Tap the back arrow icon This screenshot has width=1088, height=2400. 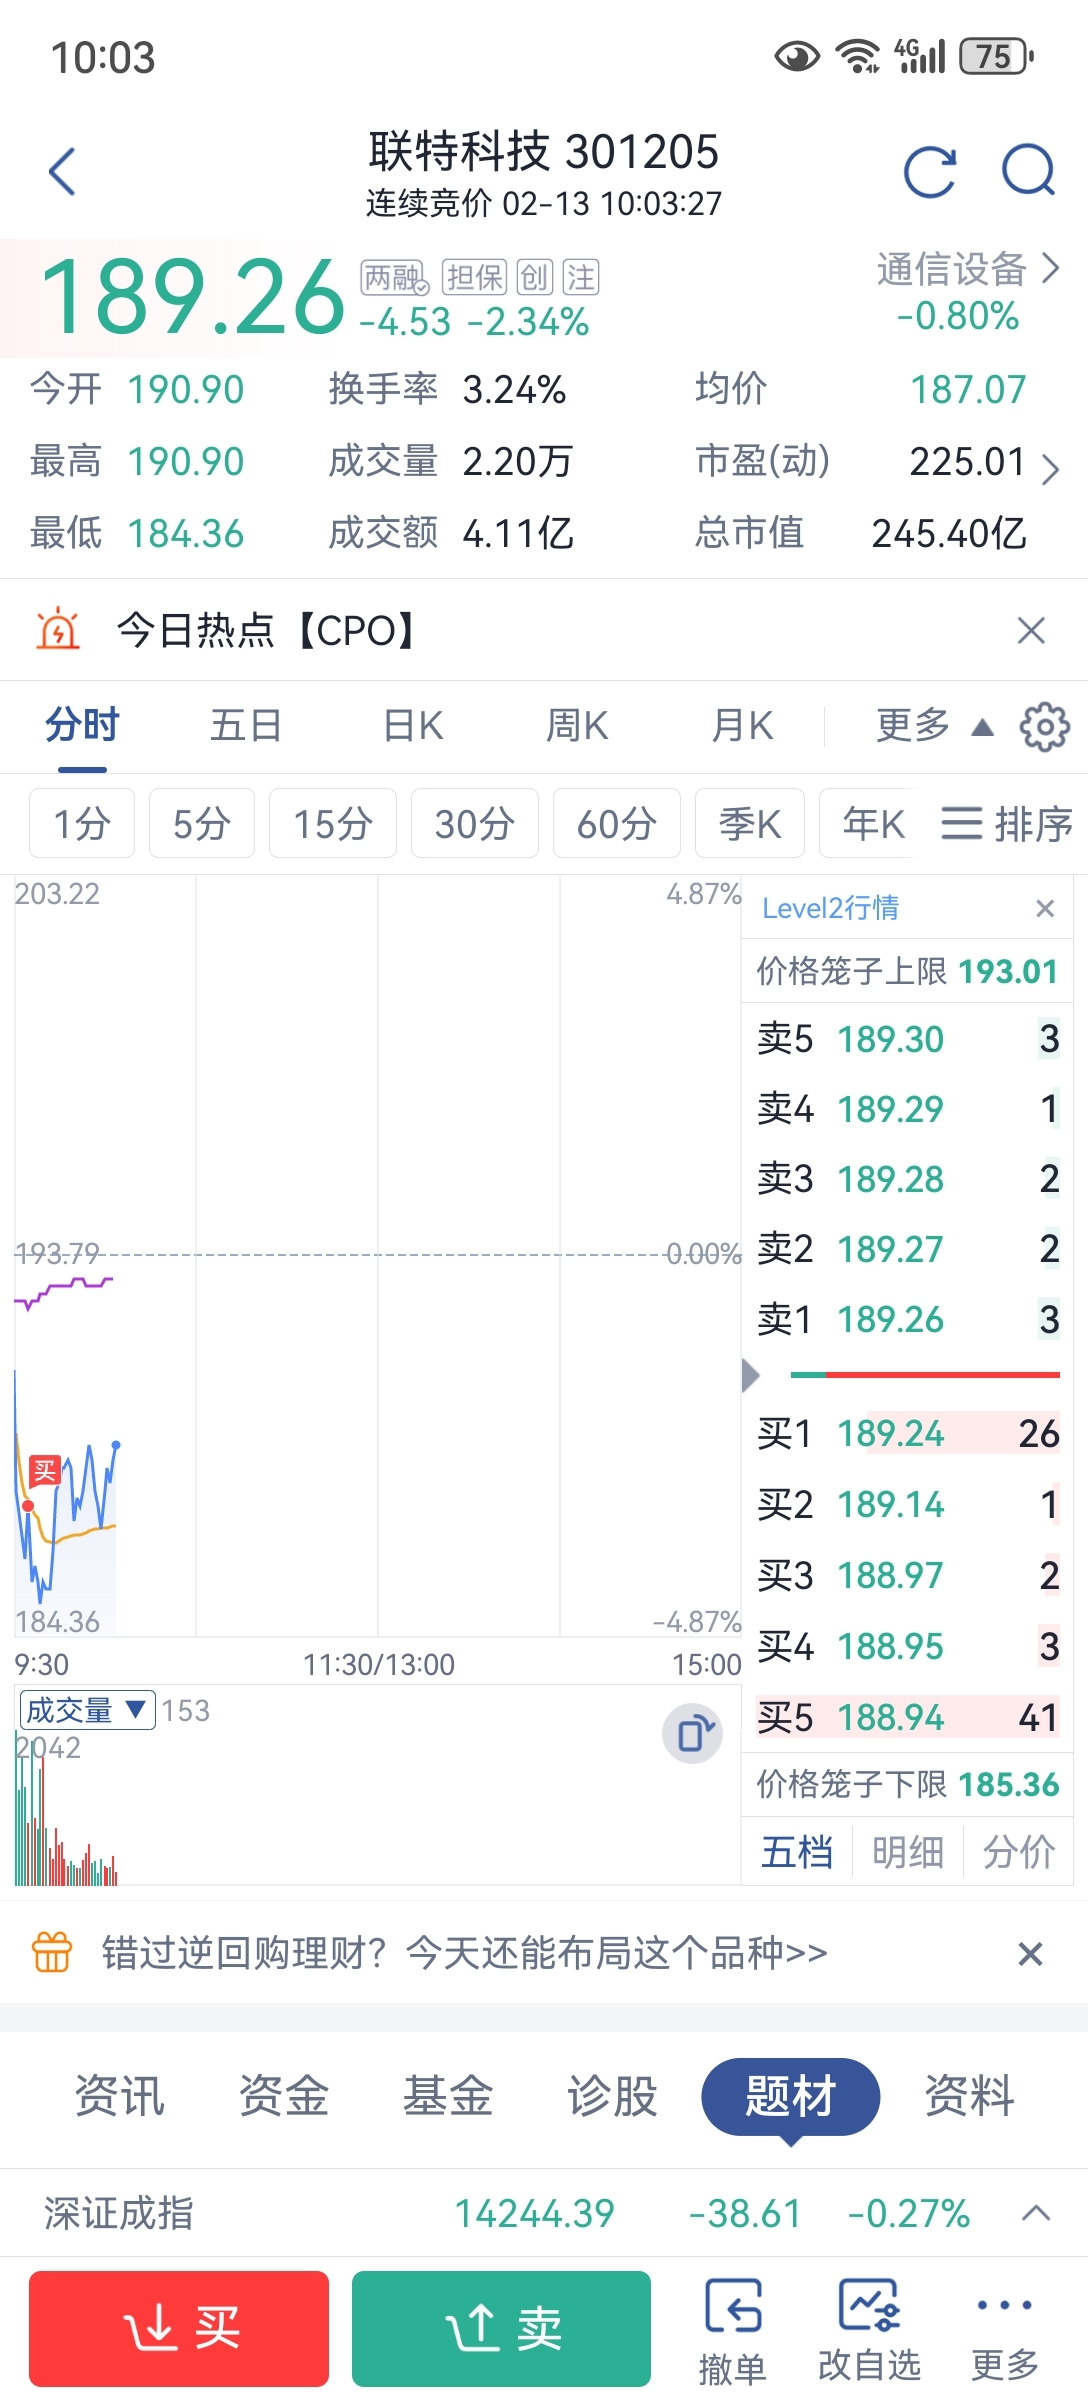click(x=63, y=172)
